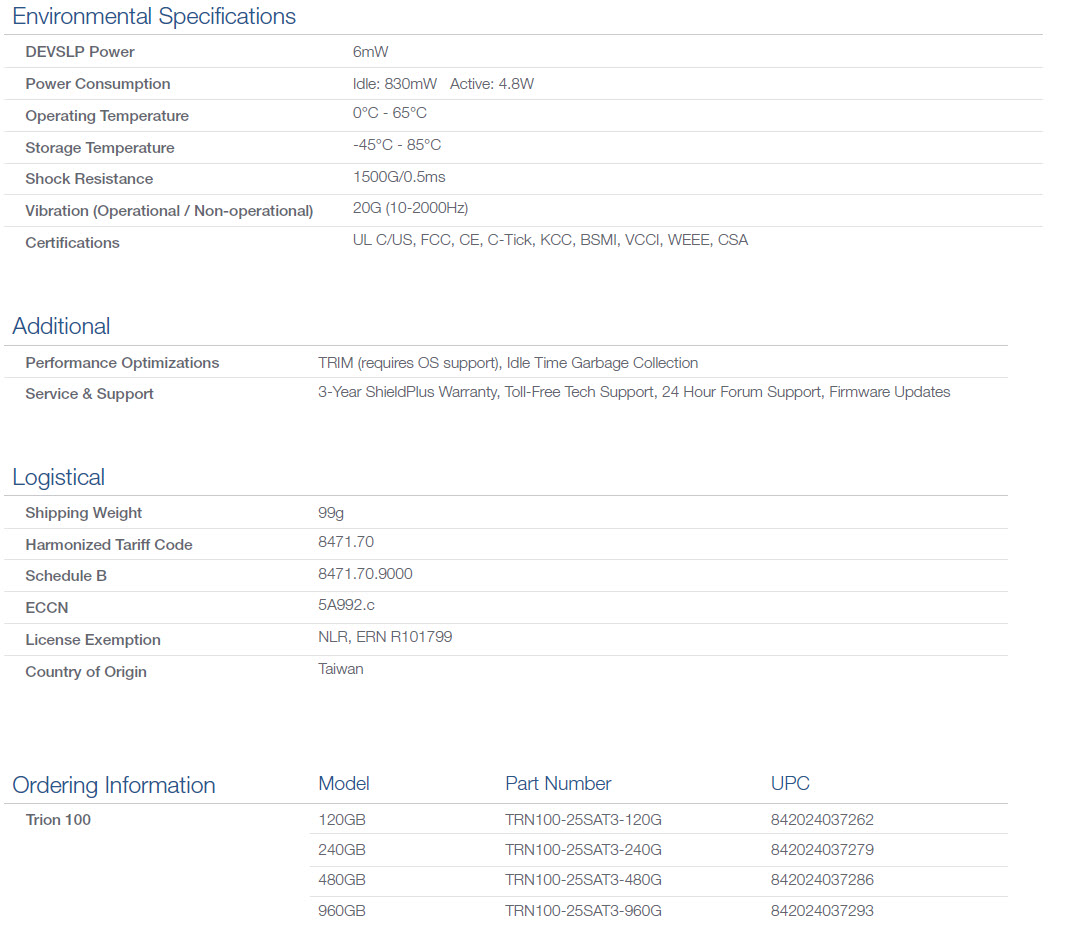Select the Shipping Weight 99g value
The width and height of the screenshot is (1092, 928).
(331, 513)
